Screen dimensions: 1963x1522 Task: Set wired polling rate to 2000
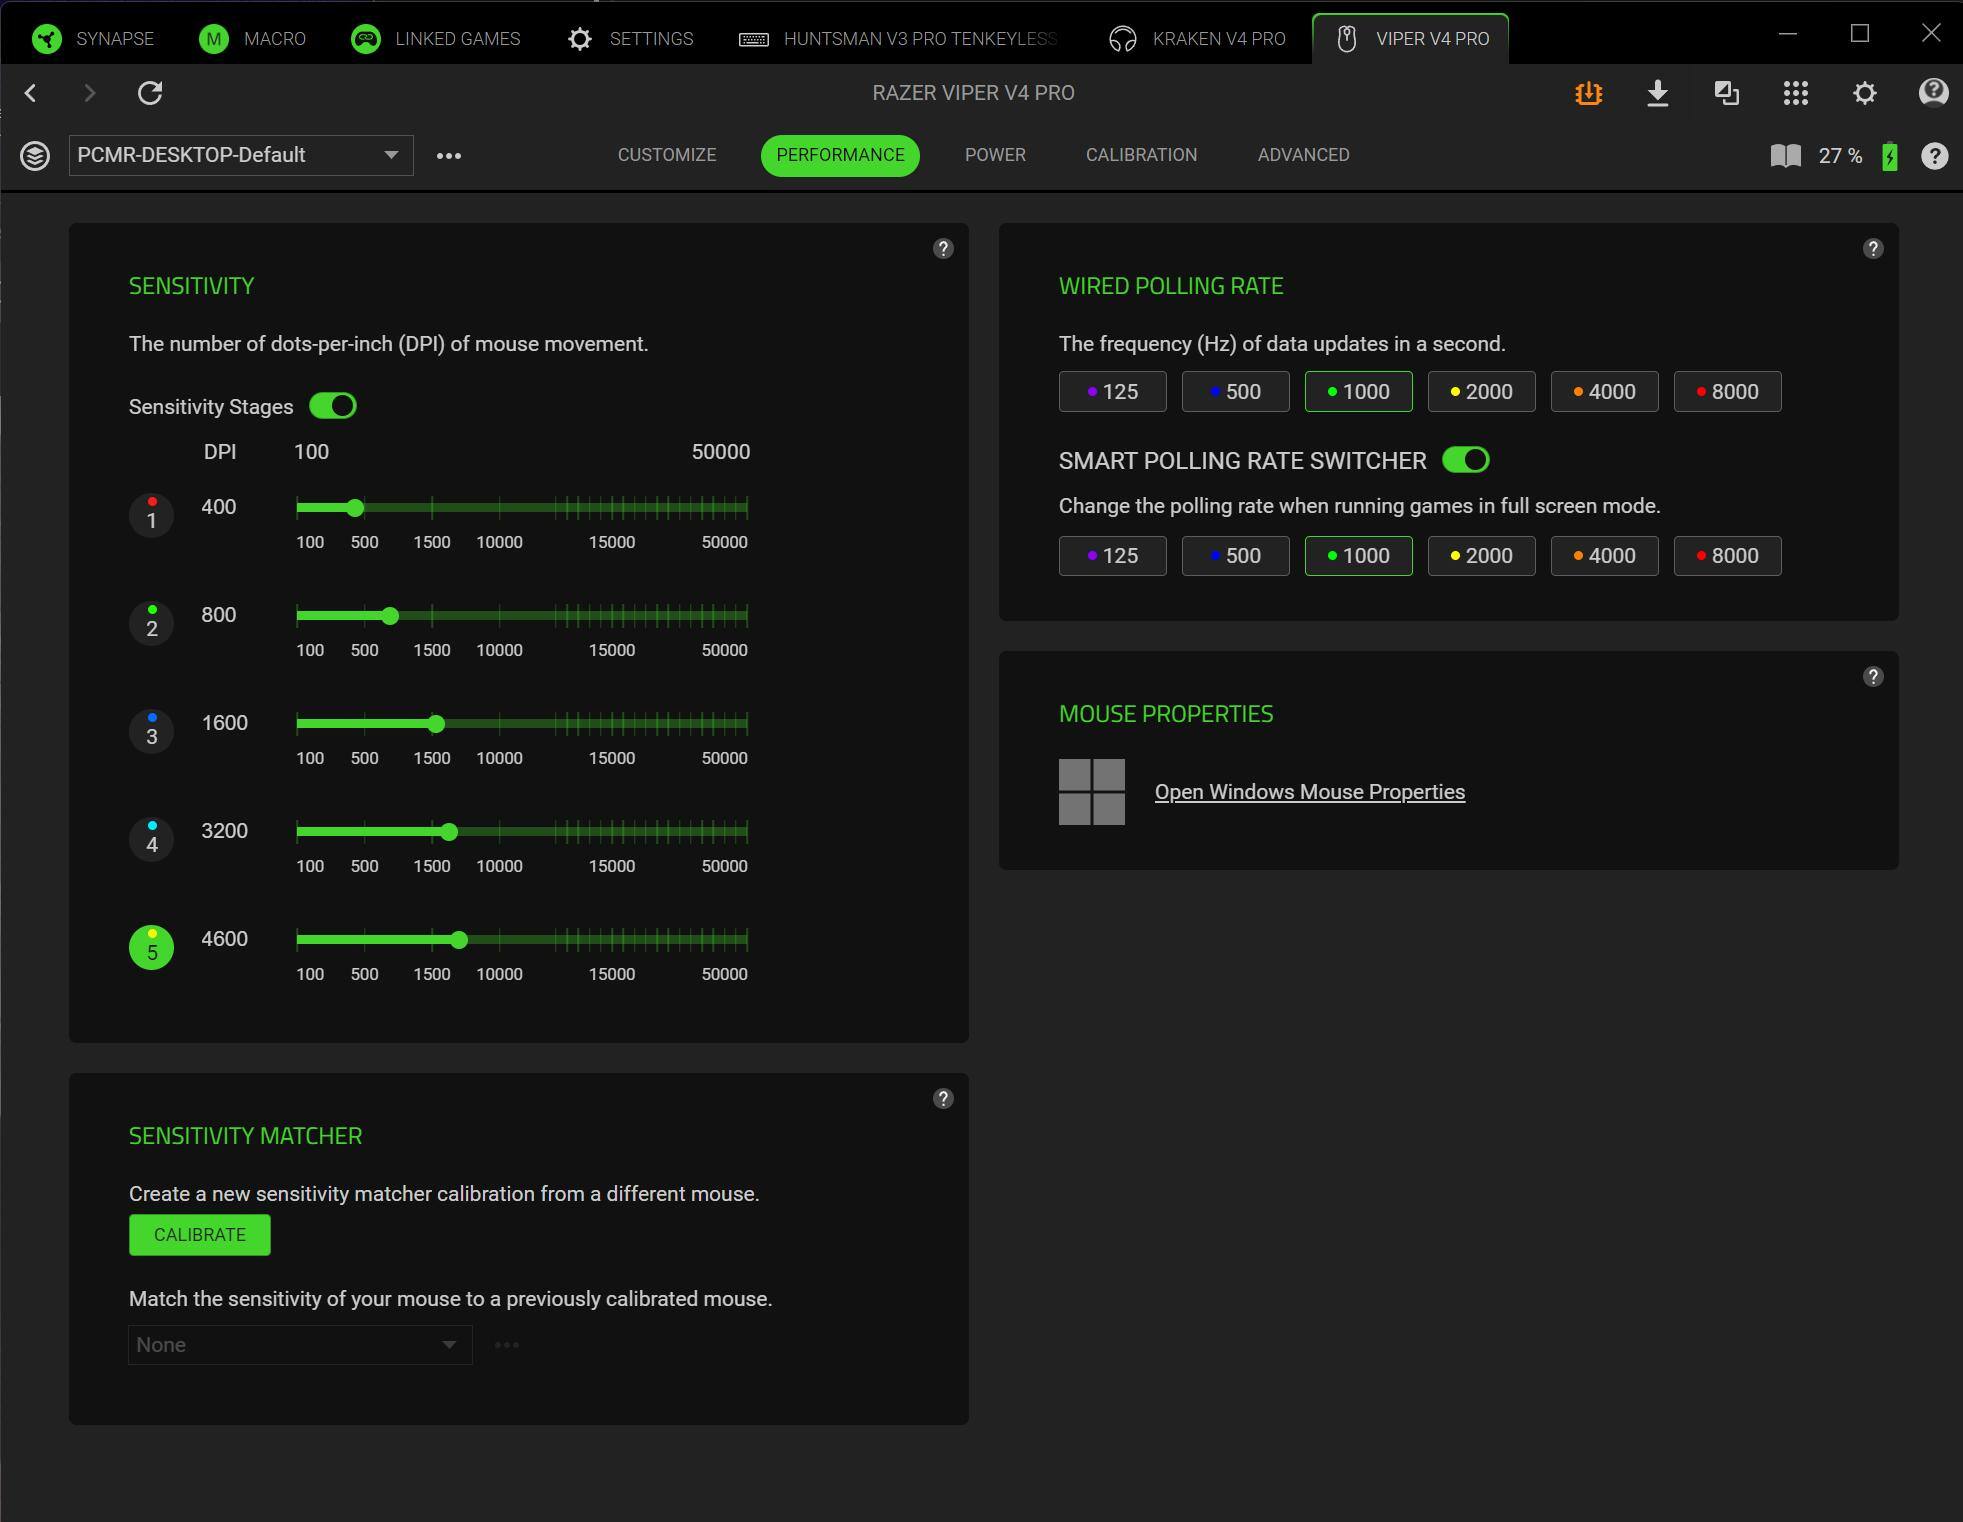[x=1482, y=392]
